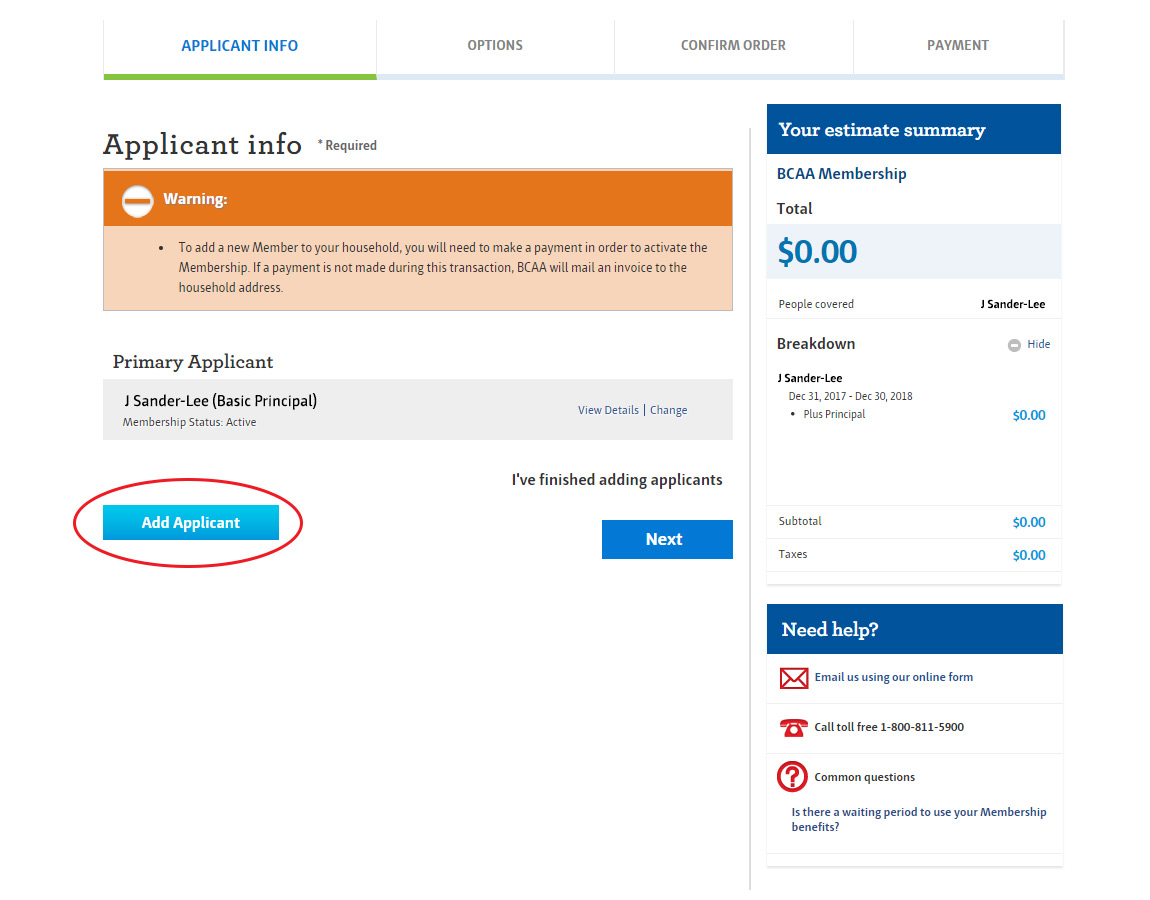
Task: Switch to the Applicant Info tab
Action: (240, 46)
